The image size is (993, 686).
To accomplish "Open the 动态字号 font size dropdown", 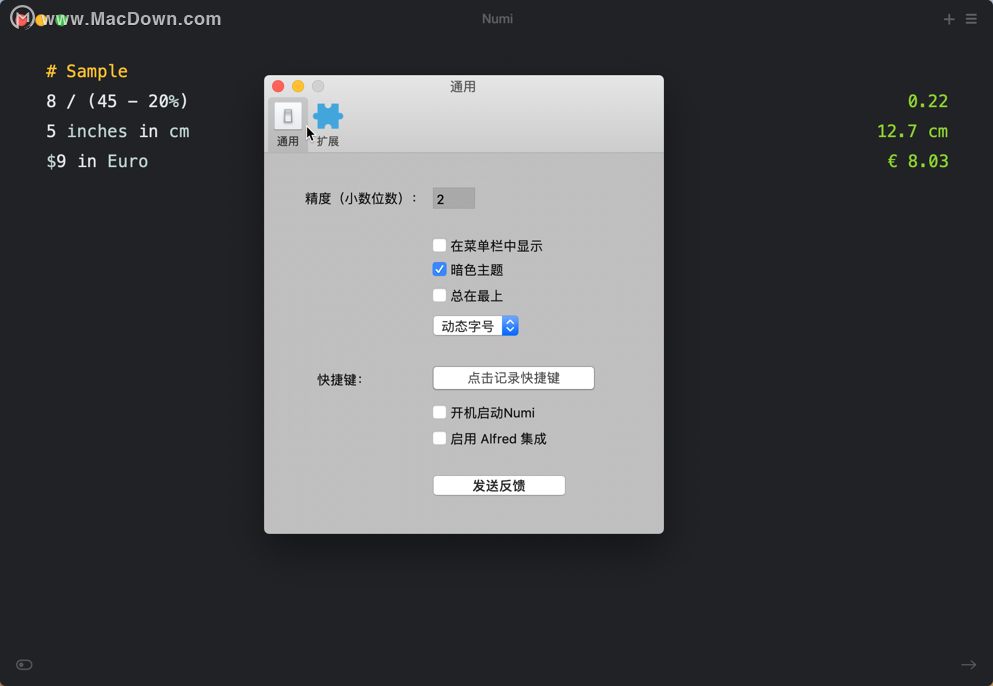I will [476, 326].
